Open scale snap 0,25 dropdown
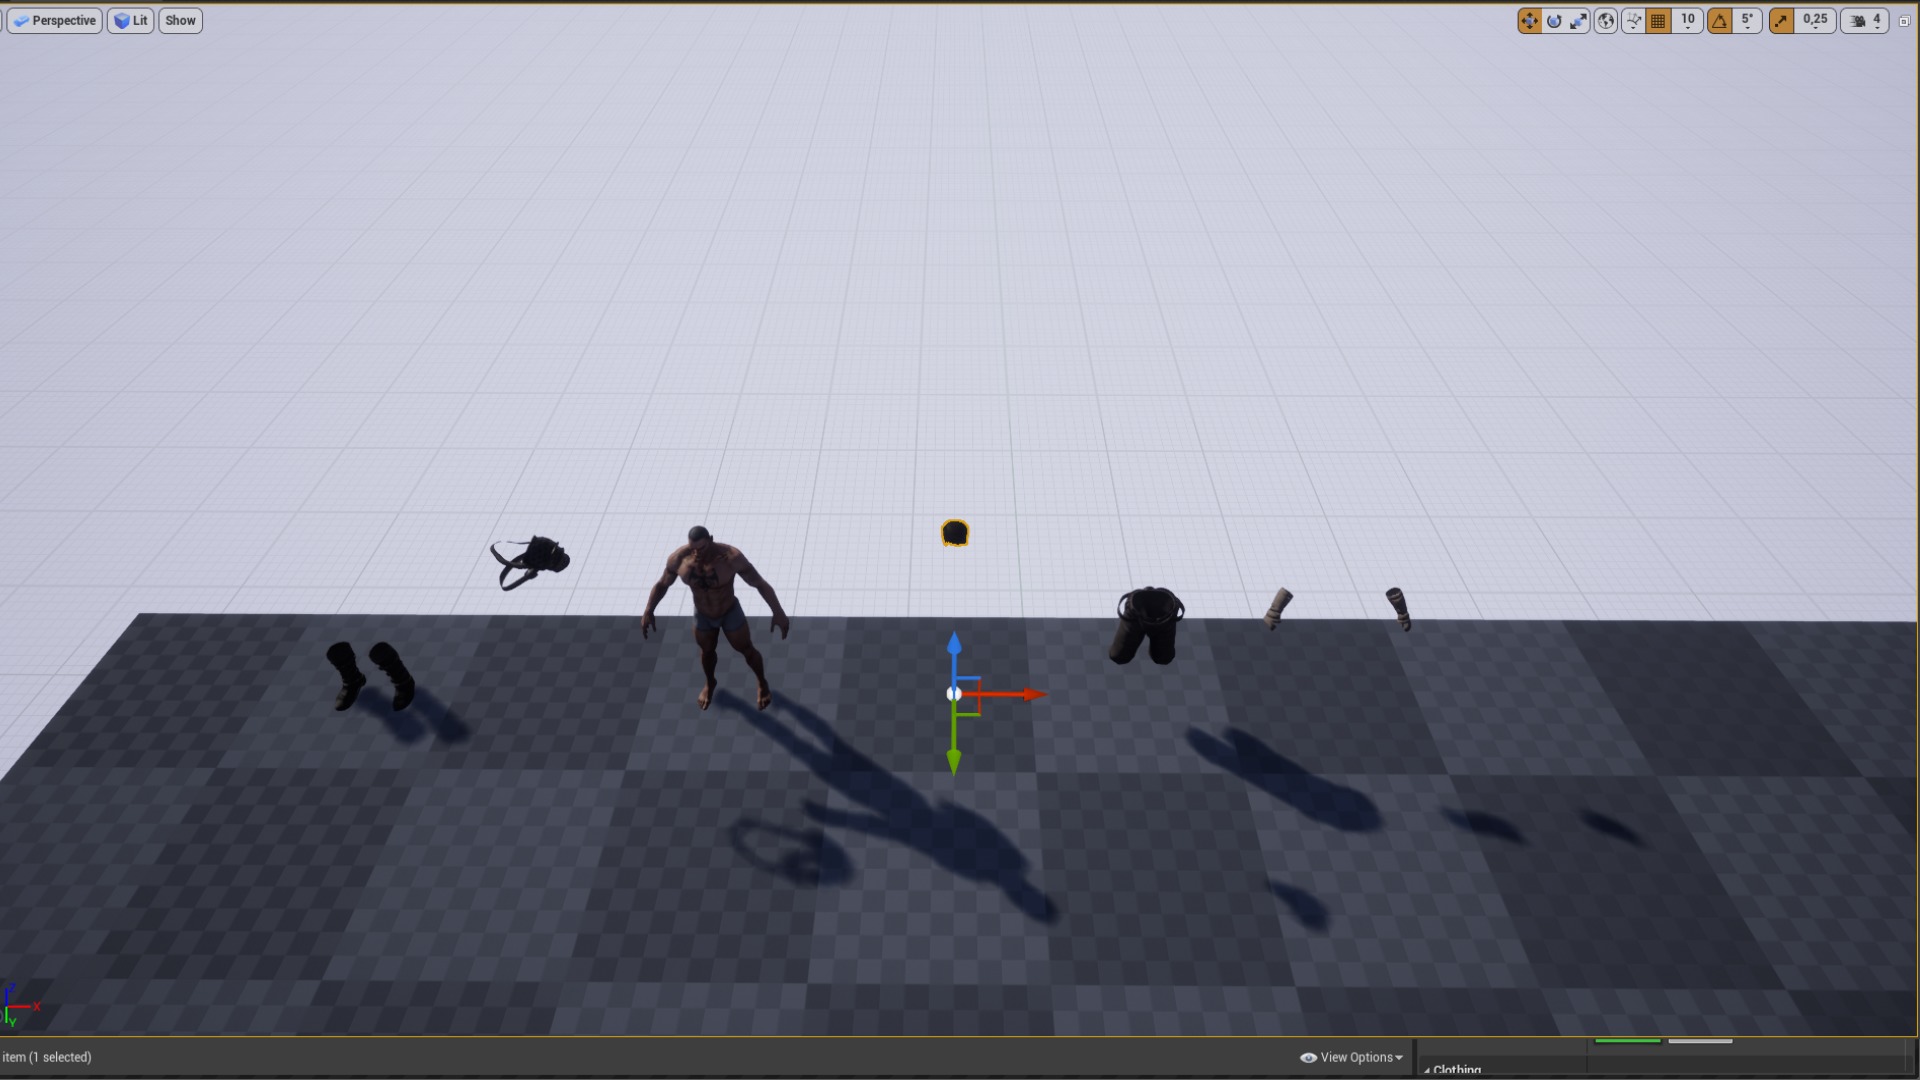 (x=1815, y=21)
